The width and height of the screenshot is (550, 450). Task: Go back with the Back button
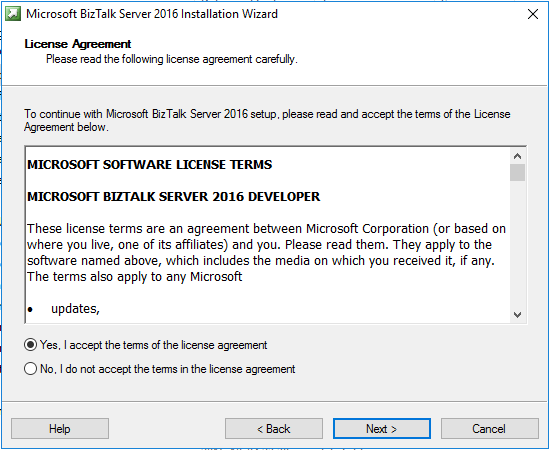click(x=274, y=428)
